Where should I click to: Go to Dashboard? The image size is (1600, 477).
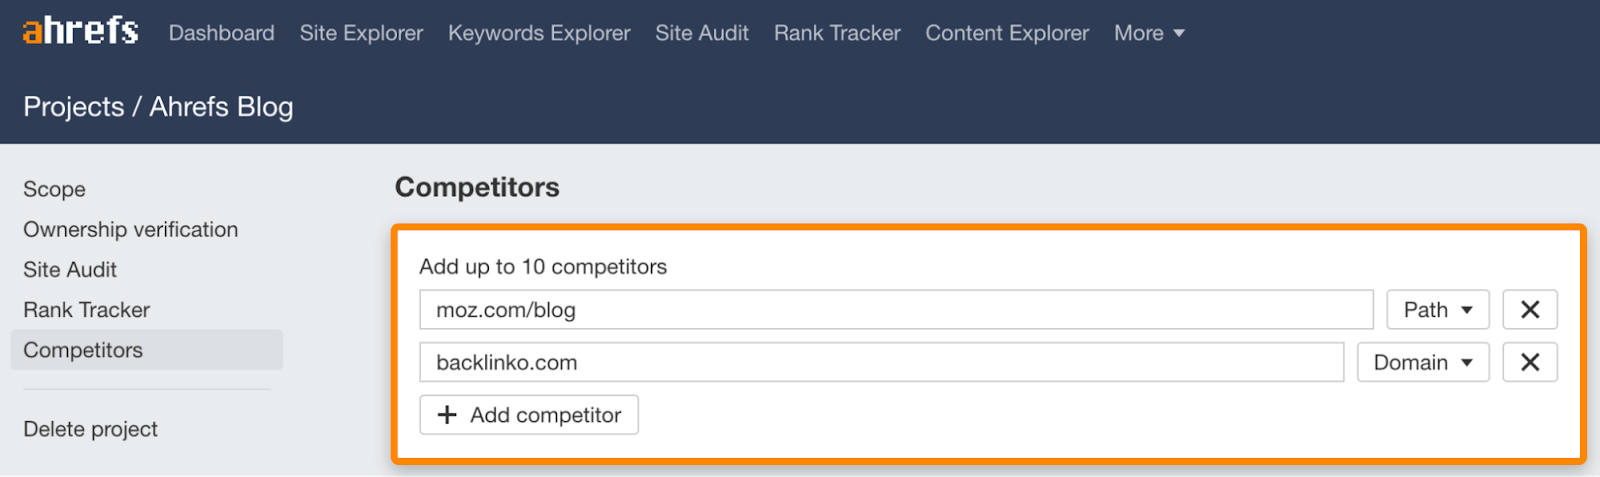tap(221, 33)
